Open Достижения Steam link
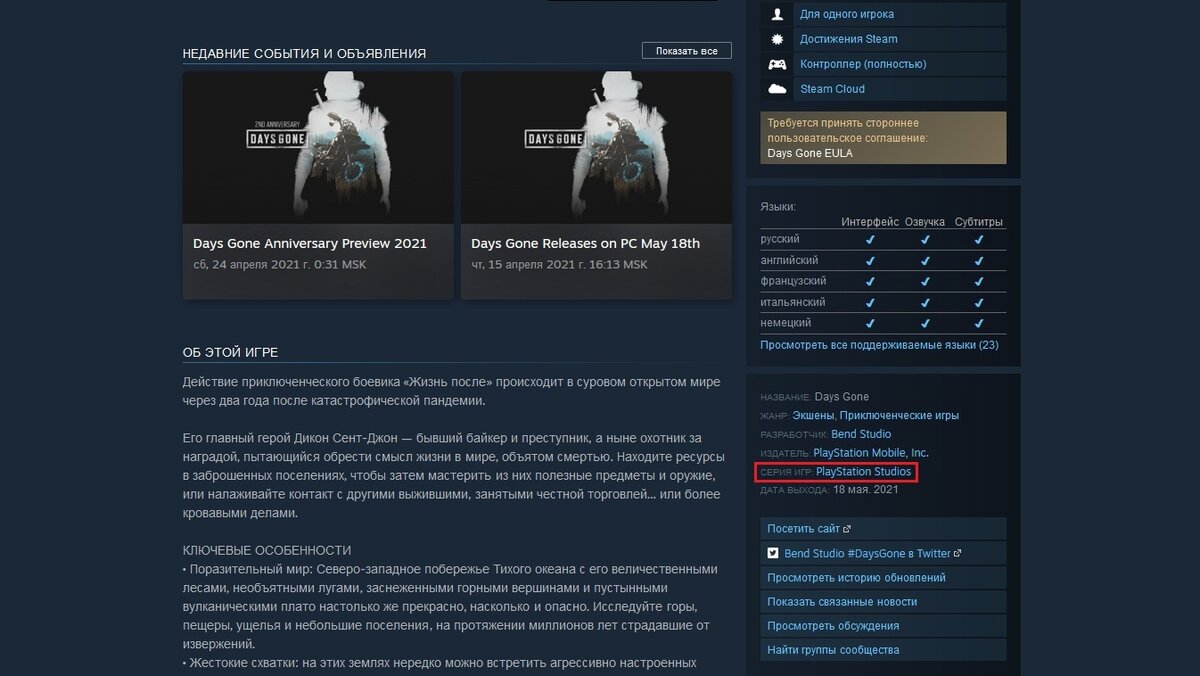Viewport: 1200px width, 676px height. click(x=849, y=39)
